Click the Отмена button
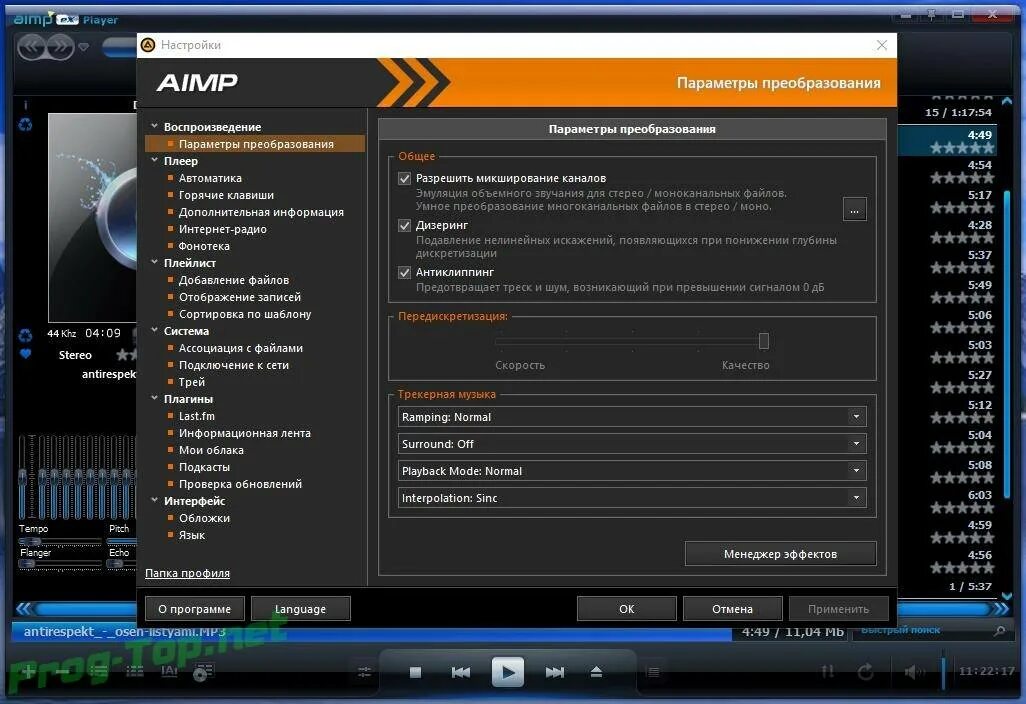 (x=732, y=608)
